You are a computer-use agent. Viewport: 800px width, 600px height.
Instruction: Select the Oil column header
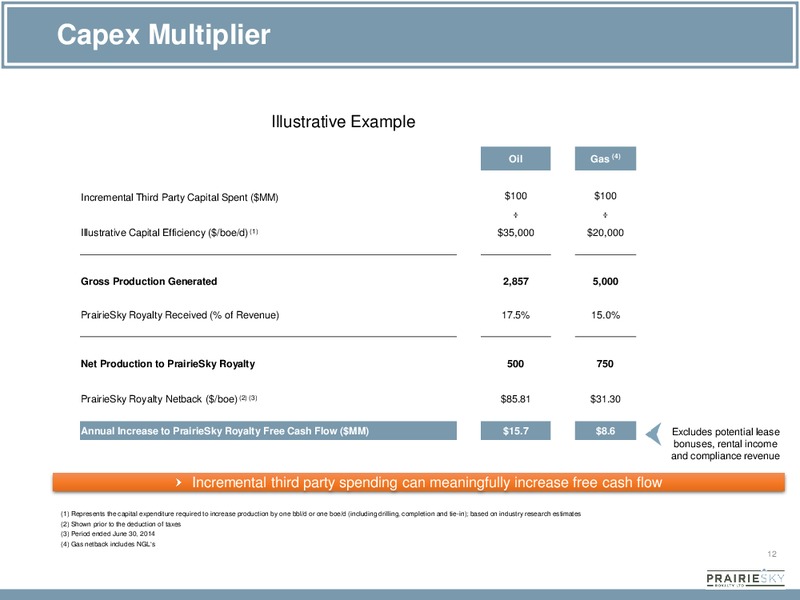(515, 159)
